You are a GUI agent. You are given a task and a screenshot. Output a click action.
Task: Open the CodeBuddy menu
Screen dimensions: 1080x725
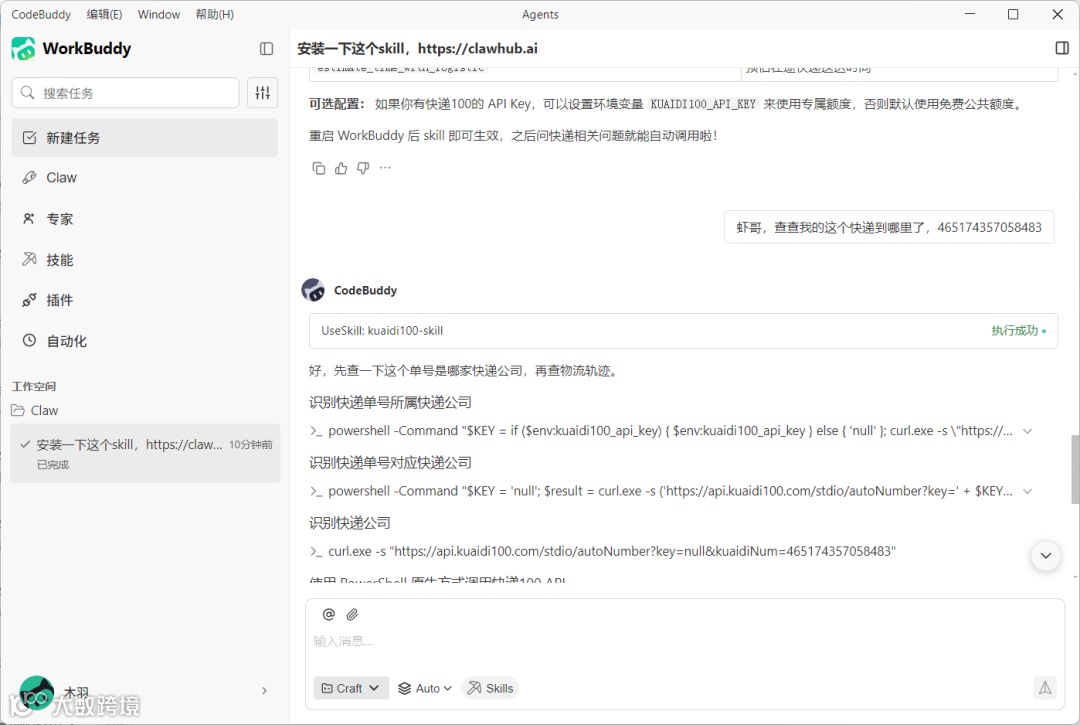[x=41, y=14]
